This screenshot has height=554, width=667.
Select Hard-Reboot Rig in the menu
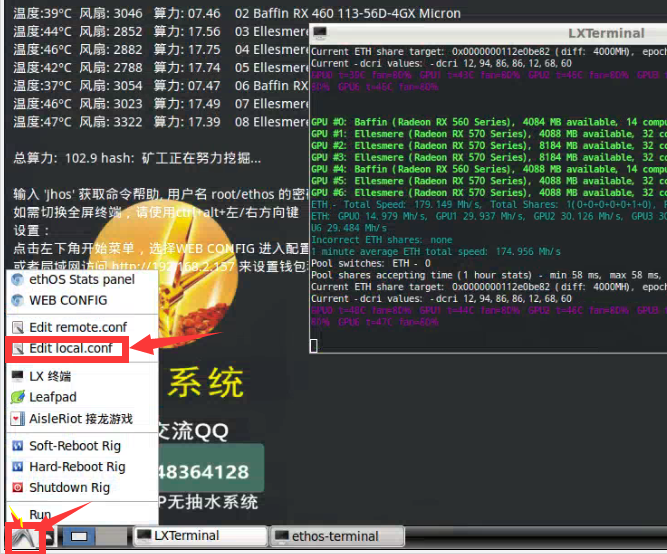coord(77,467)
